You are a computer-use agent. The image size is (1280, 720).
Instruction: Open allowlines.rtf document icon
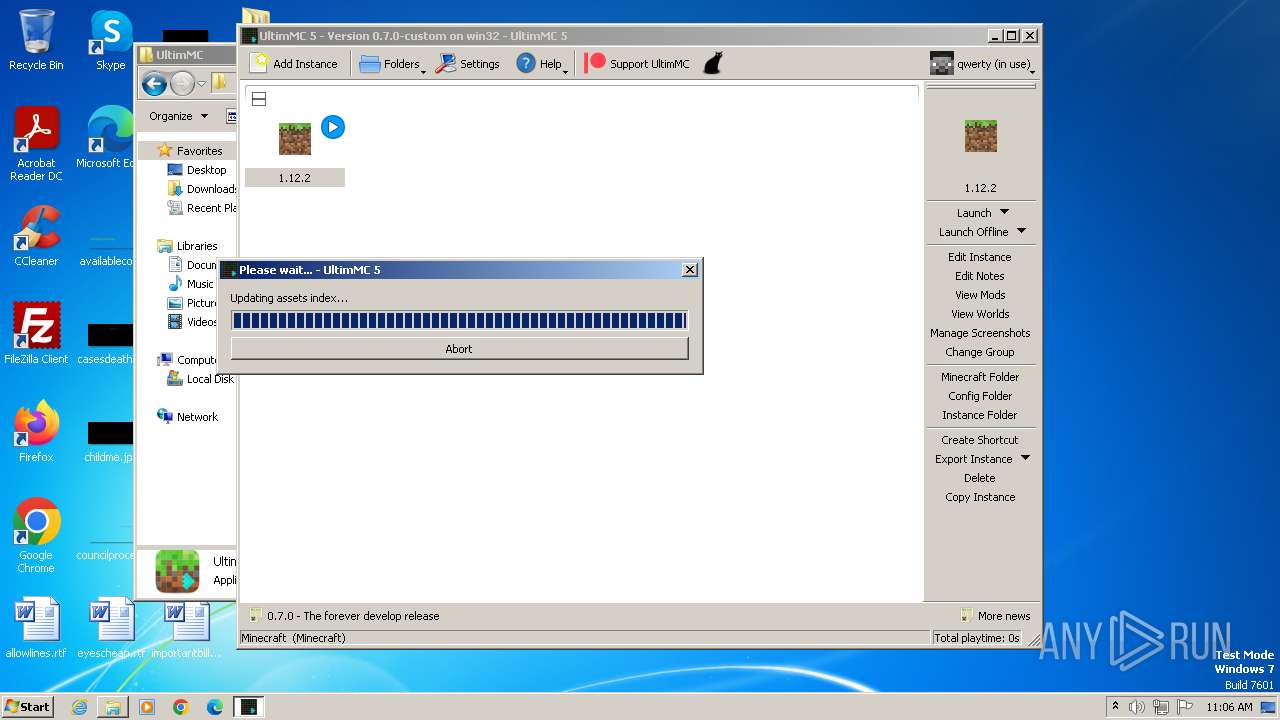pos(36,627)
